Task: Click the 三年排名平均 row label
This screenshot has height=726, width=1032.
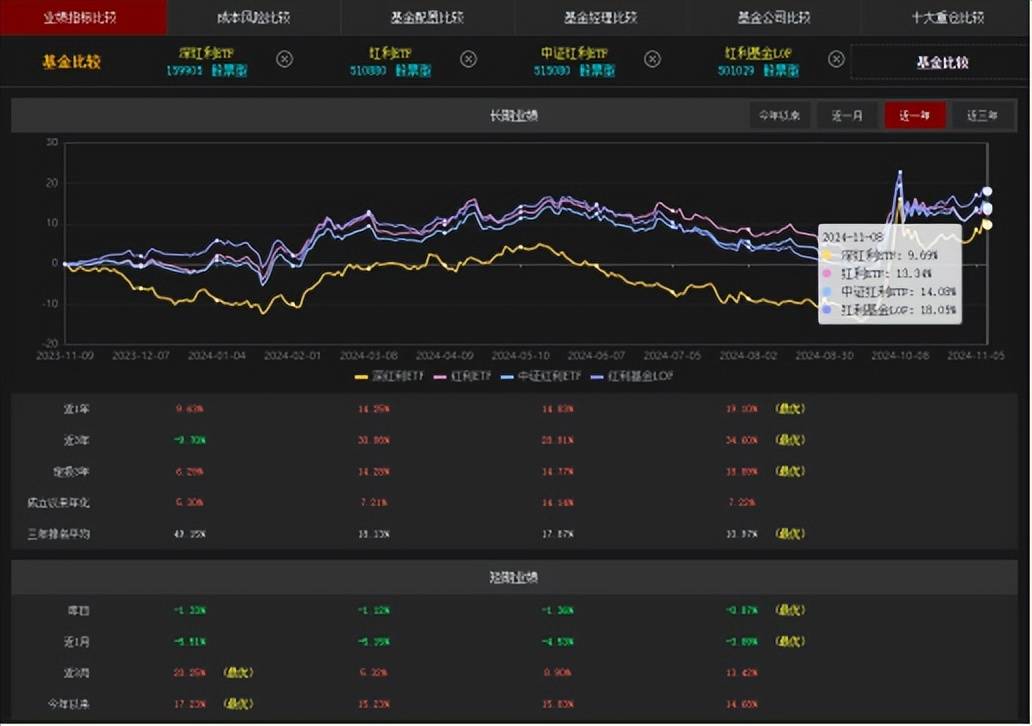Action: click(x=59, y=534)
